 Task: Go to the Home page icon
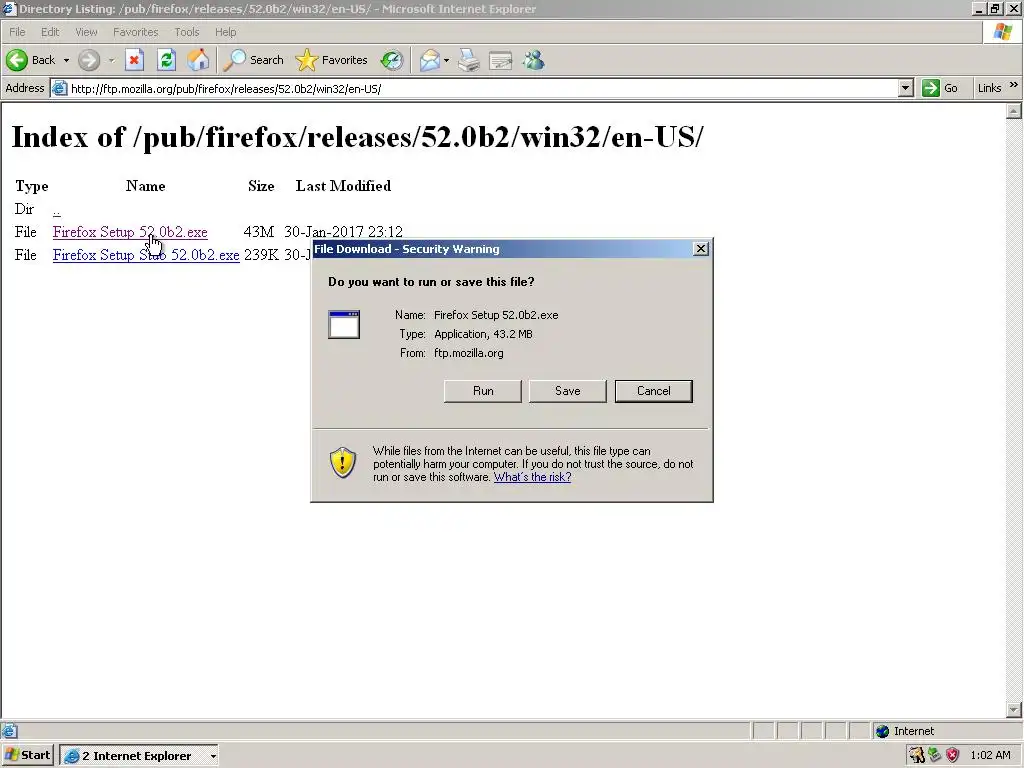[x=198, y=60]
